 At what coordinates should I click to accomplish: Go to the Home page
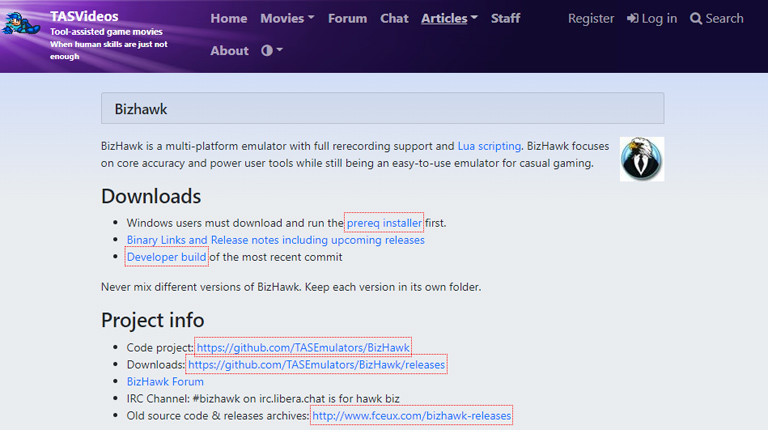[x=229, y=18]
